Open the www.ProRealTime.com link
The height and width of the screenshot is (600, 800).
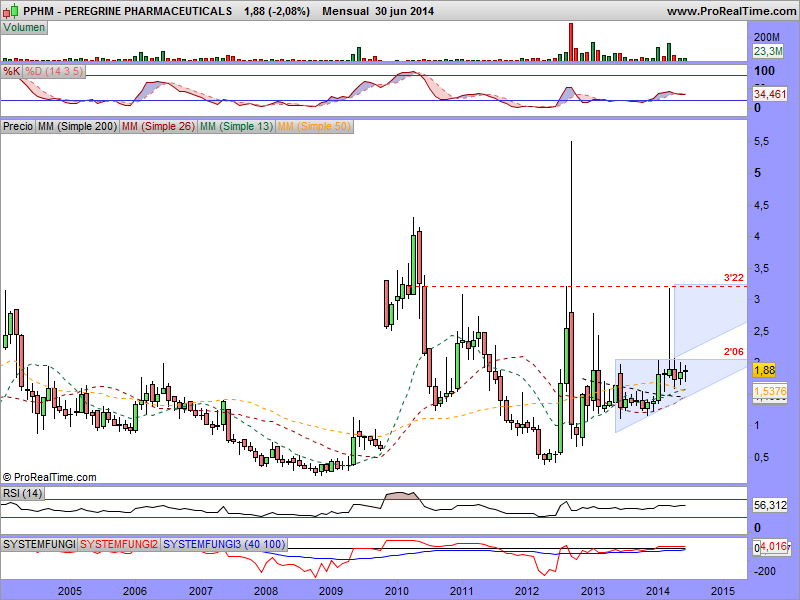click(731, 11)
